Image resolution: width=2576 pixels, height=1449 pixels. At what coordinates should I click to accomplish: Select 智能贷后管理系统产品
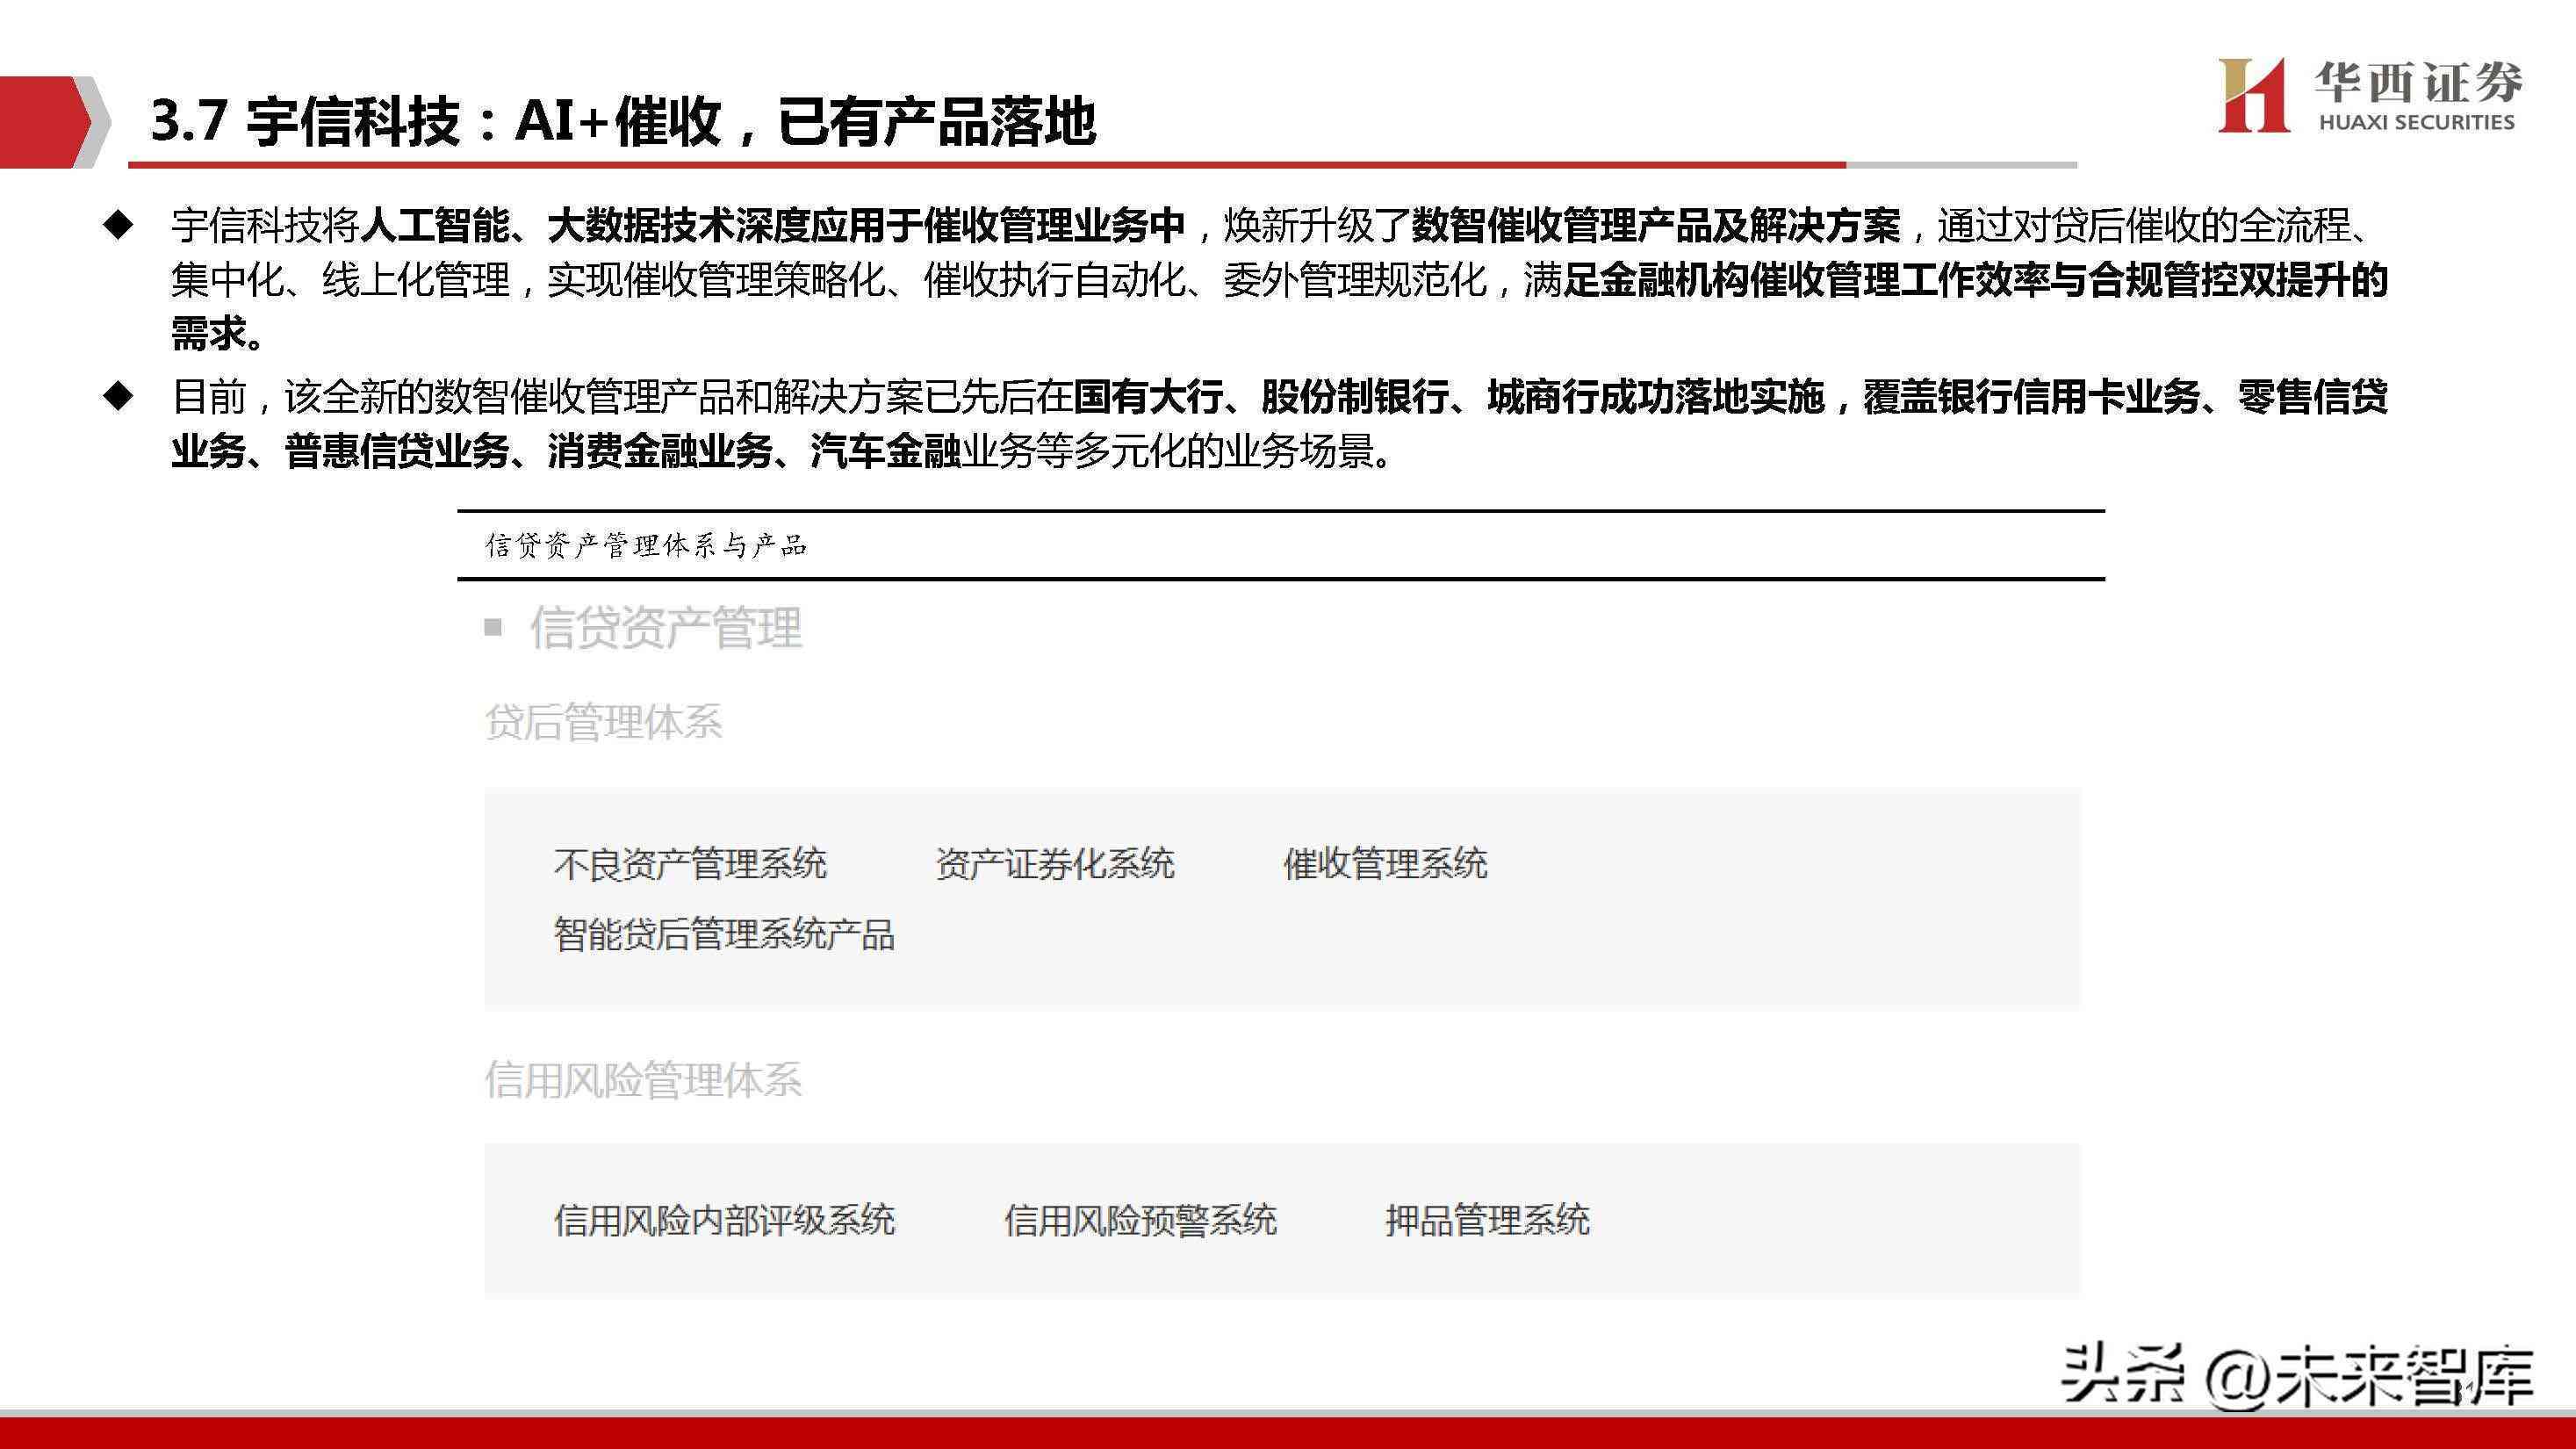pyautogui.click(x=724, y=935)
